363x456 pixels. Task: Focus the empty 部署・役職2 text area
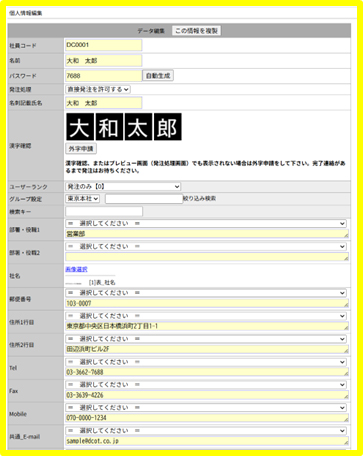207,257
